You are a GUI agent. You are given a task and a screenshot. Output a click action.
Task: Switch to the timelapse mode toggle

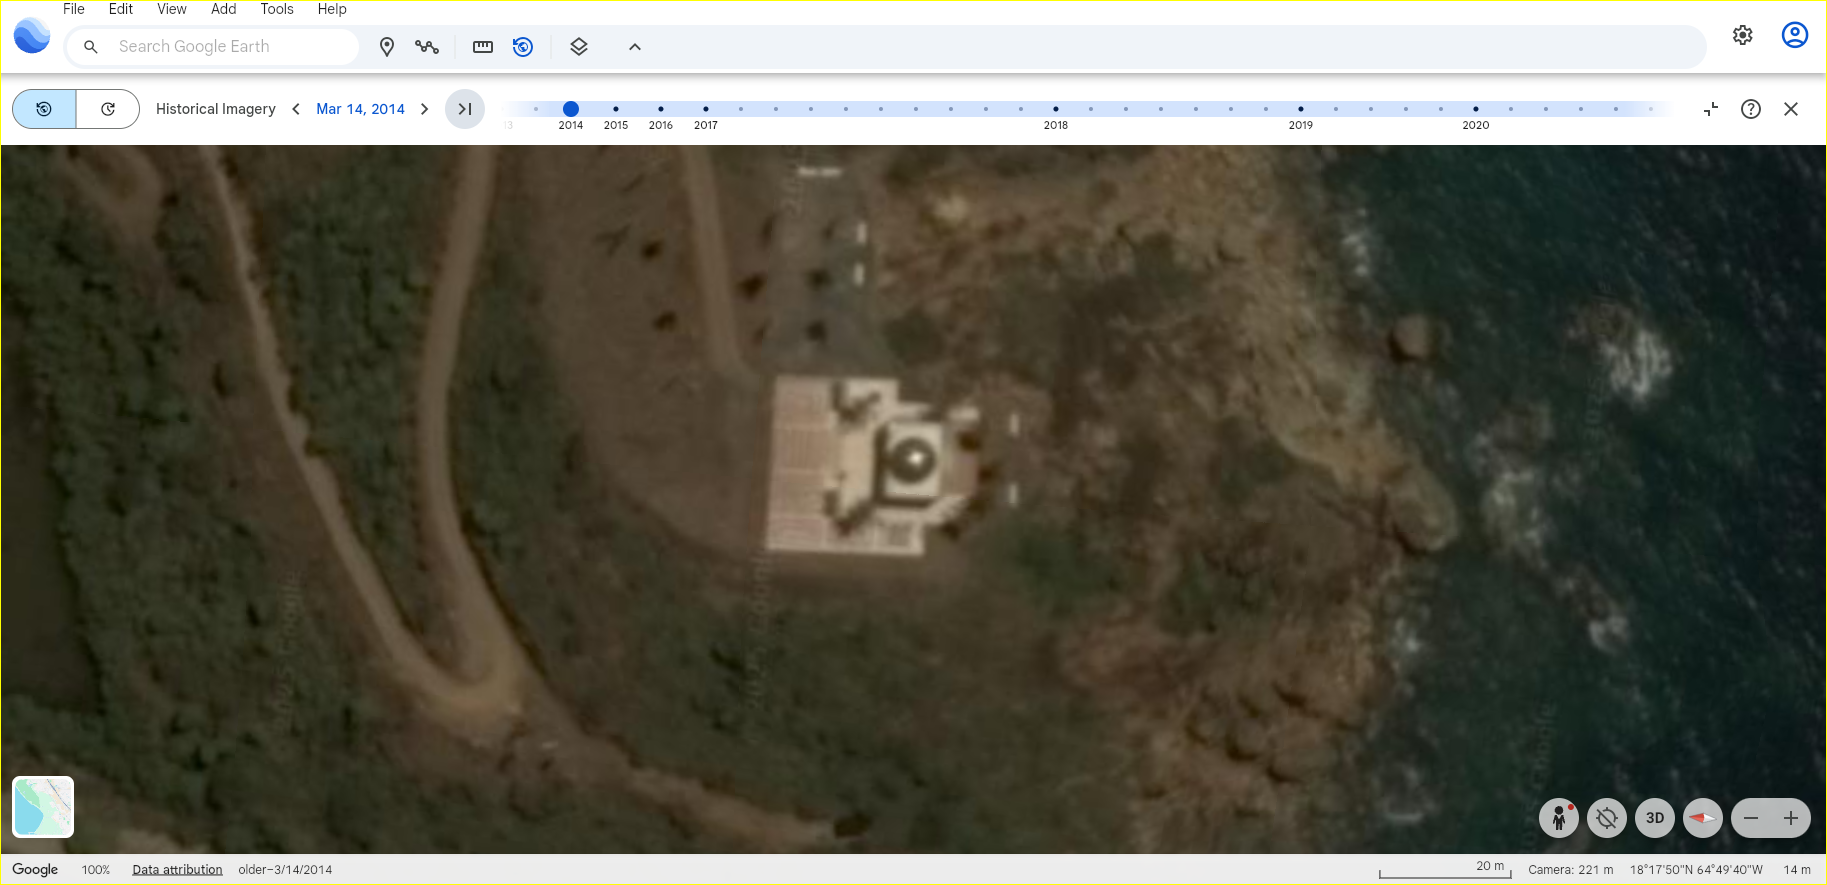click(108, 109)
